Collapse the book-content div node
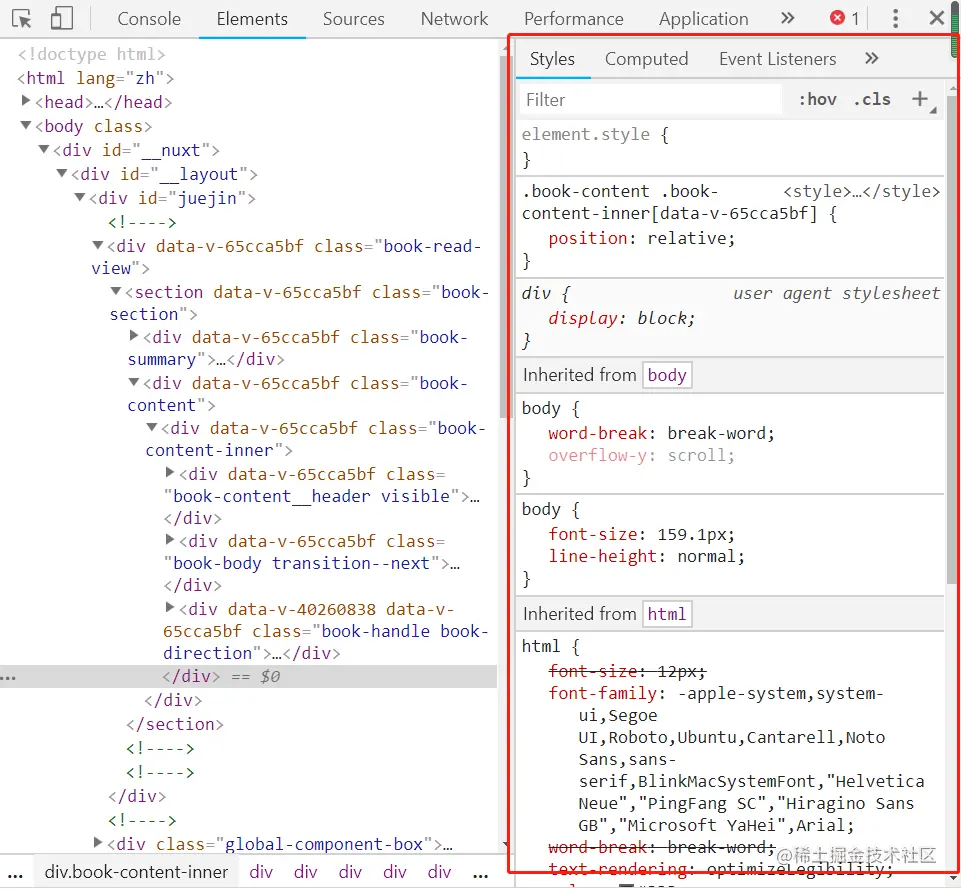This screenshot has height=890, width=961. (134, 382)
